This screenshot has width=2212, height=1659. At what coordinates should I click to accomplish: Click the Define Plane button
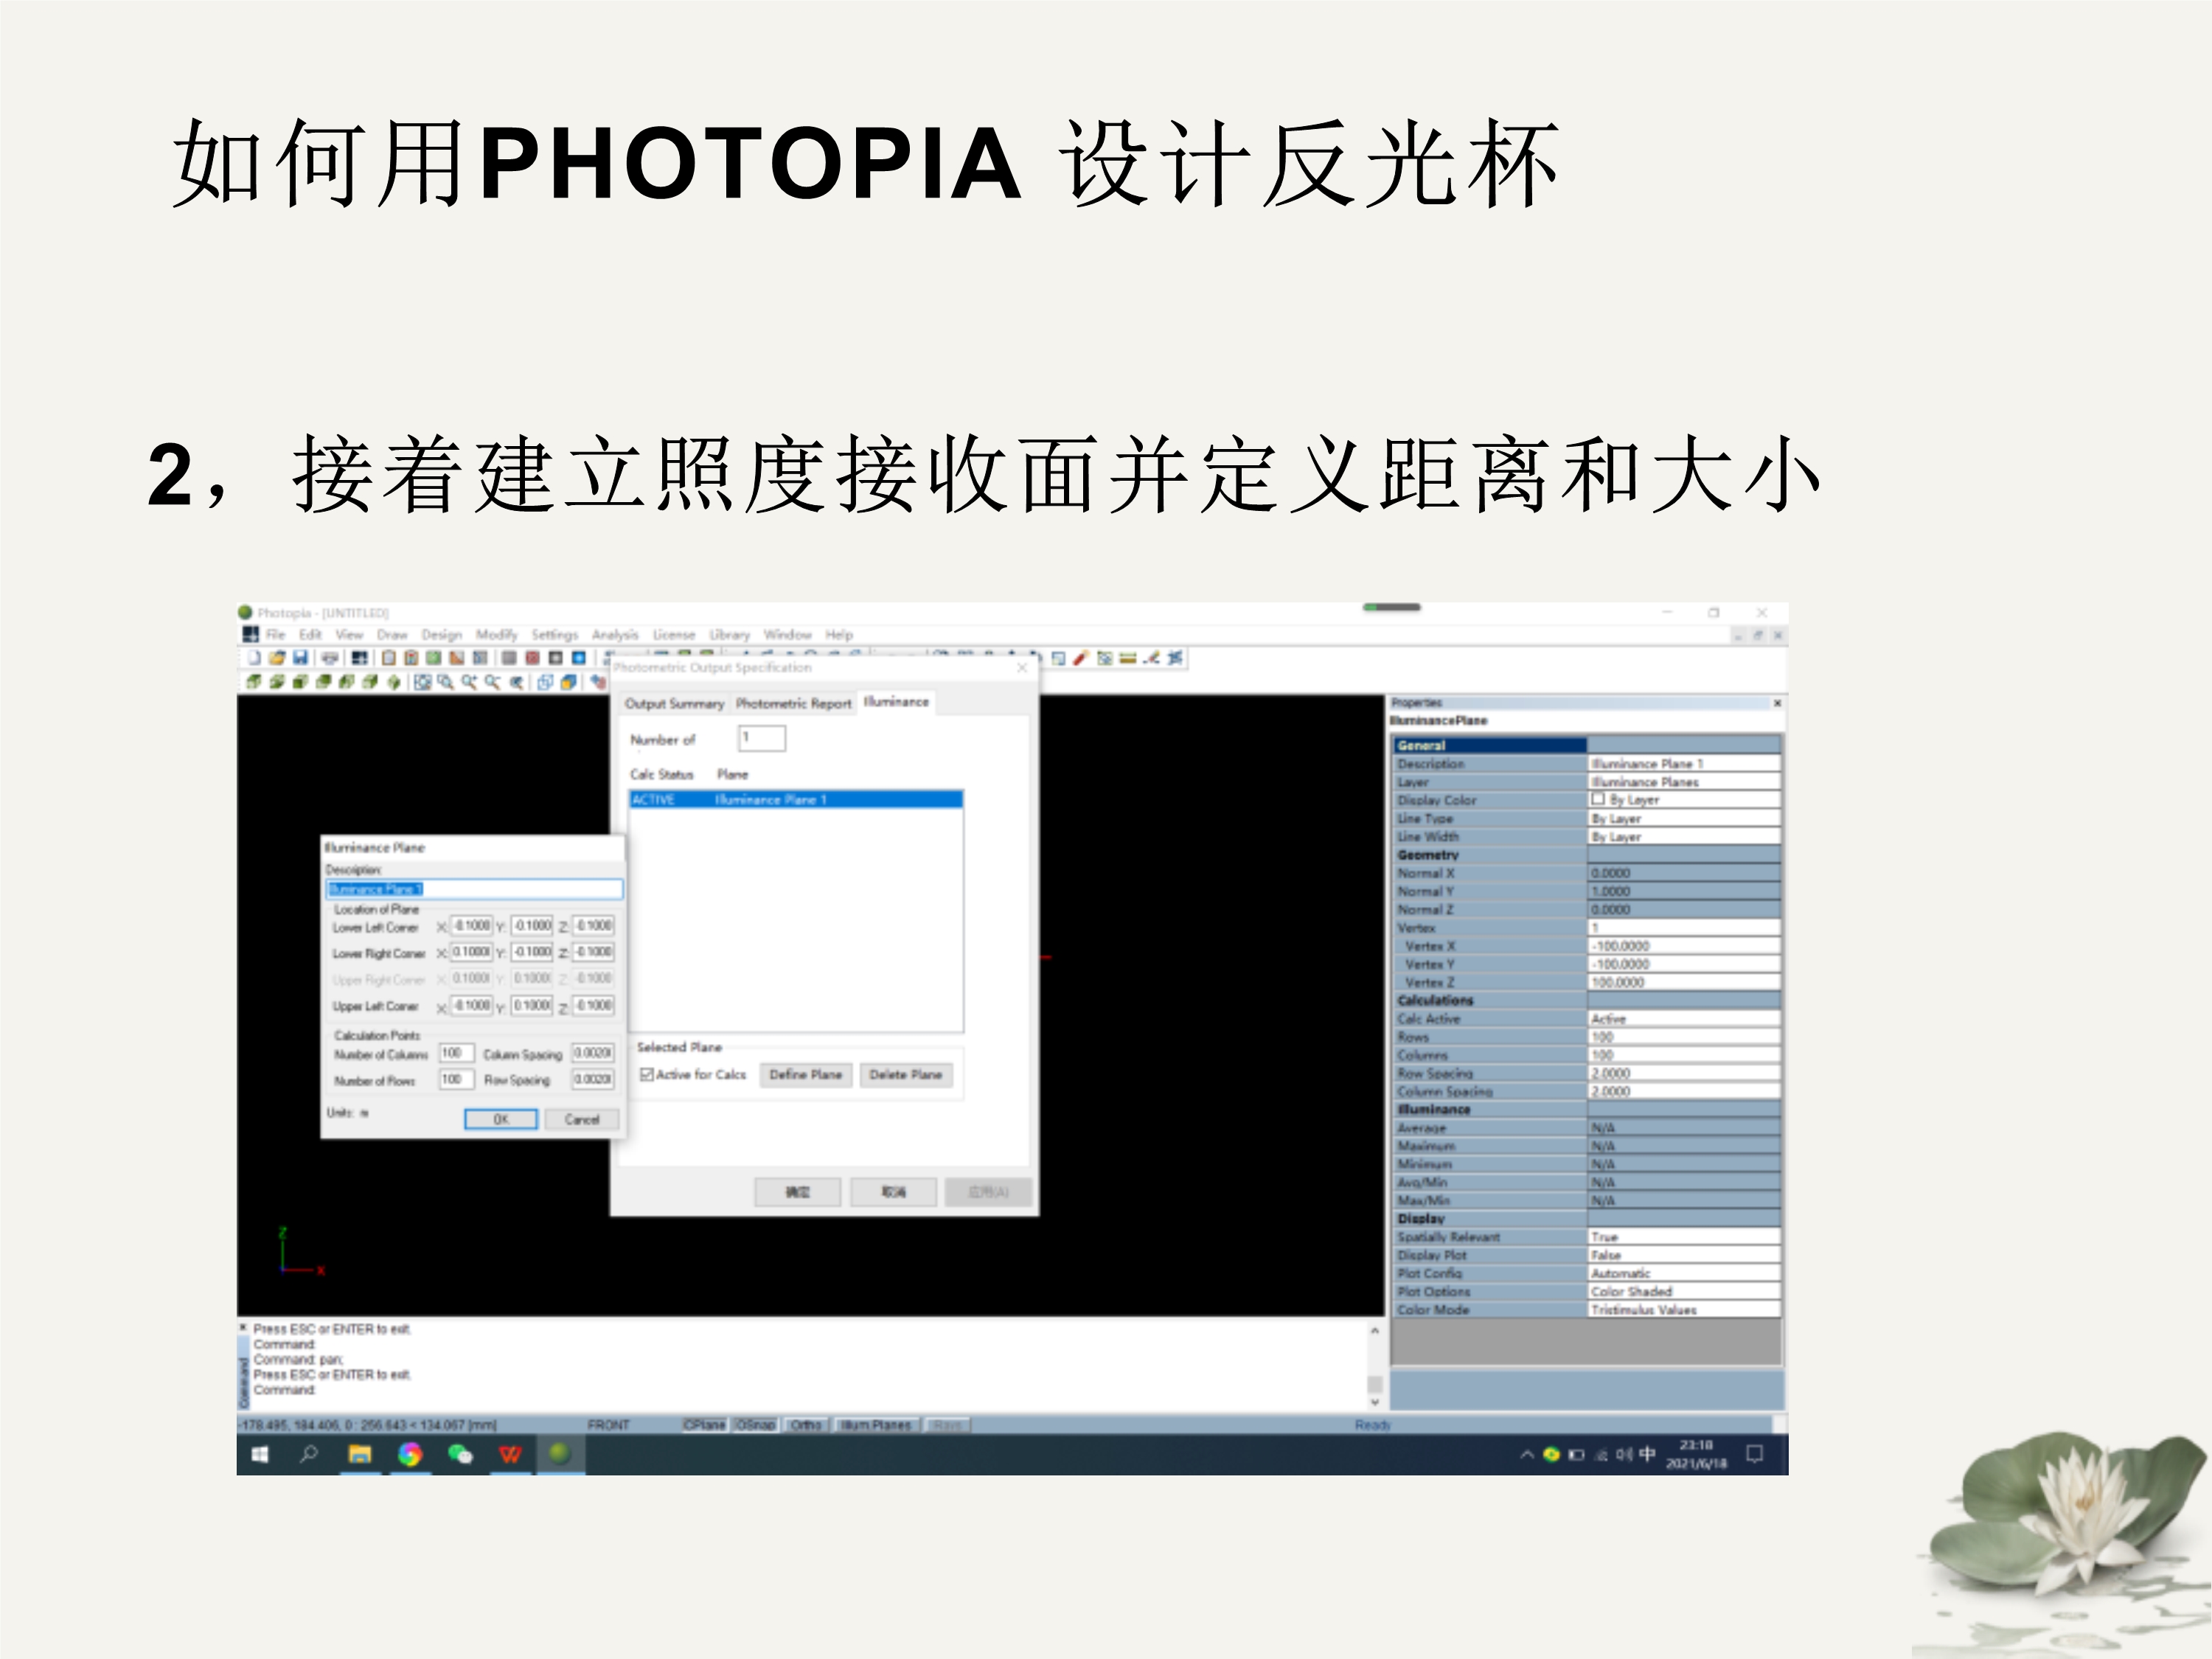pos(805,1074)
